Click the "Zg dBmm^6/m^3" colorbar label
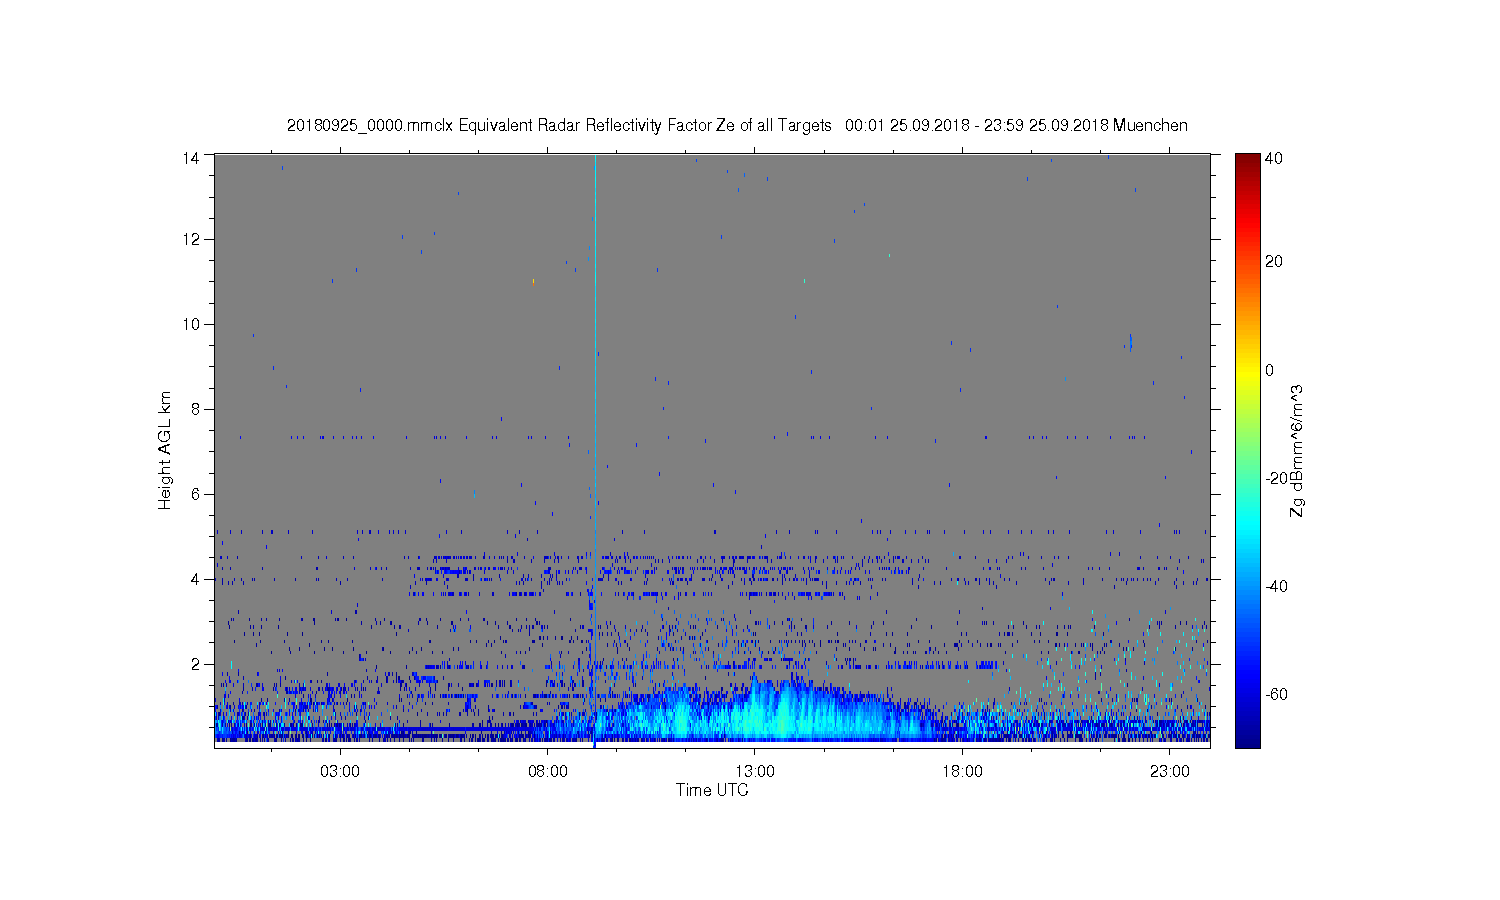The width and height of the screenshot is (1500, 900). (1297, 451)
